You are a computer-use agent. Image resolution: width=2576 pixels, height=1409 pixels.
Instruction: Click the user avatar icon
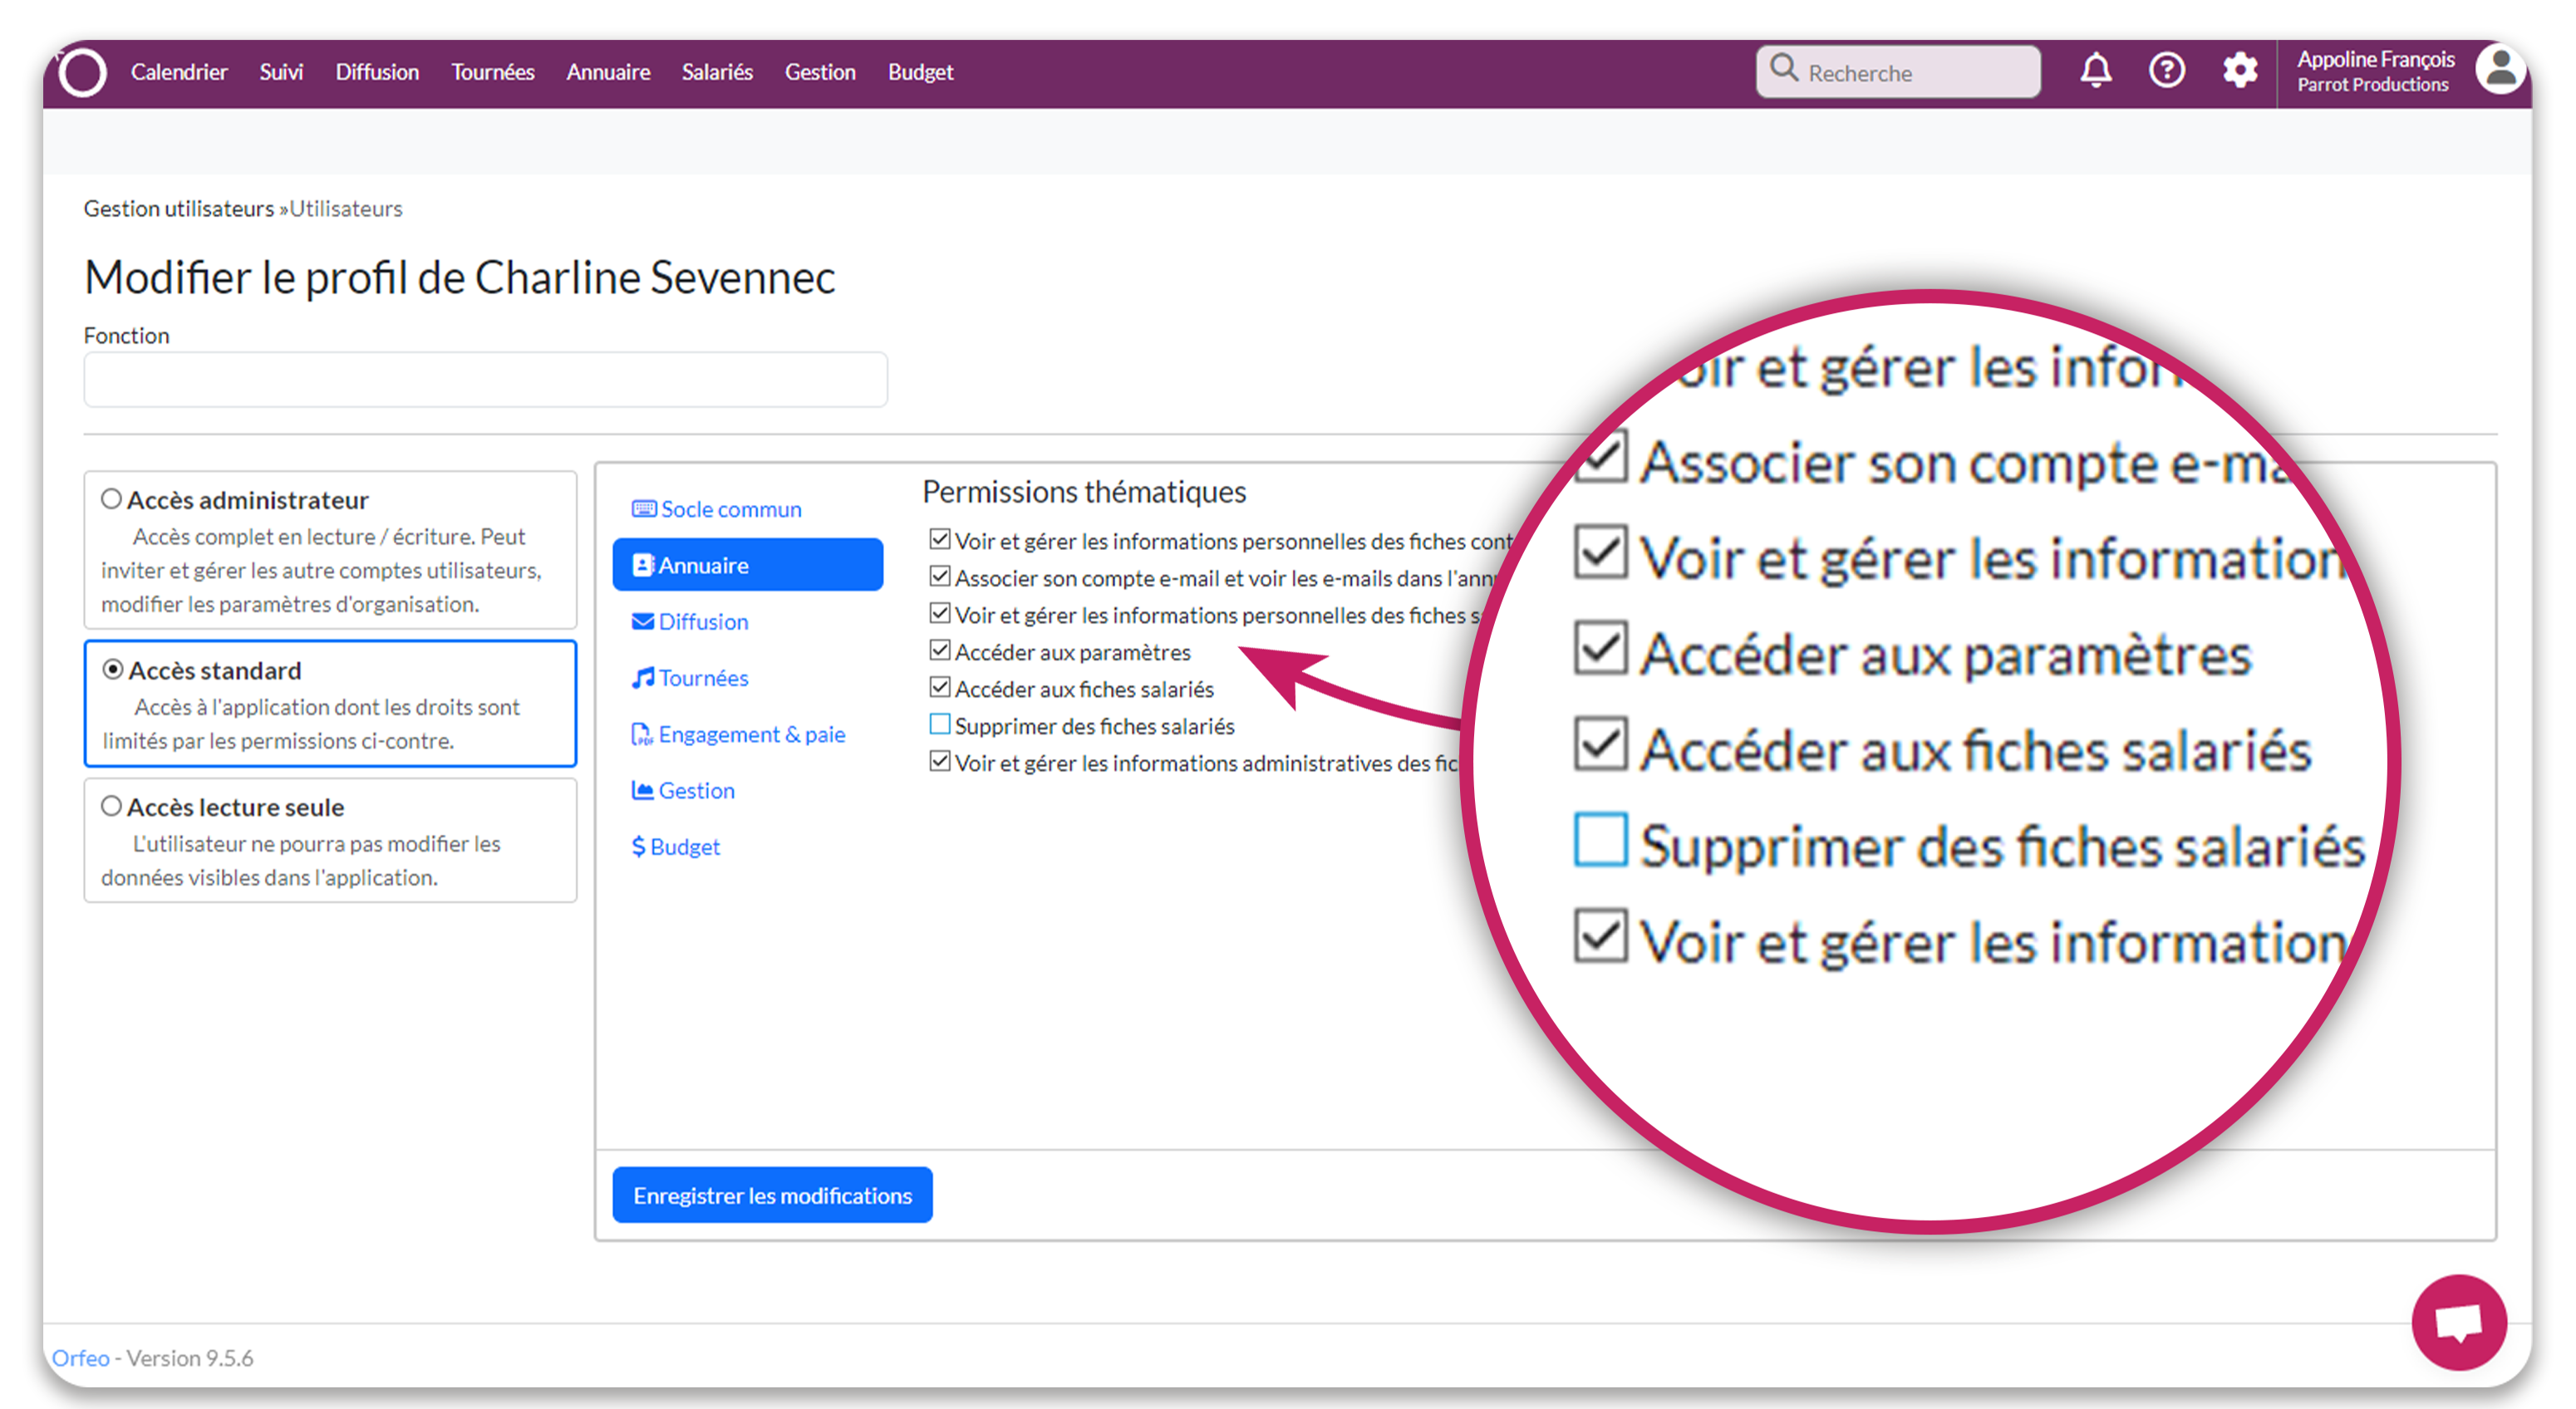point(2501,70)
